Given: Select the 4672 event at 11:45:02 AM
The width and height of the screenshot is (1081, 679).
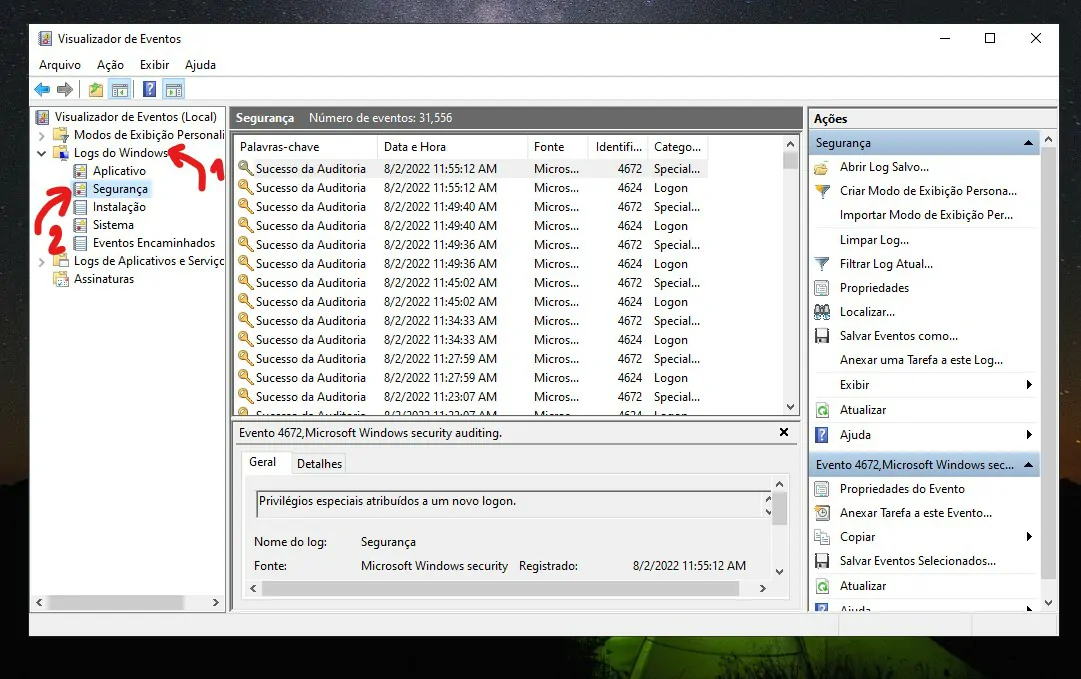Looking at the screenshot, I should pyautogui.click(x=470, y=283).
